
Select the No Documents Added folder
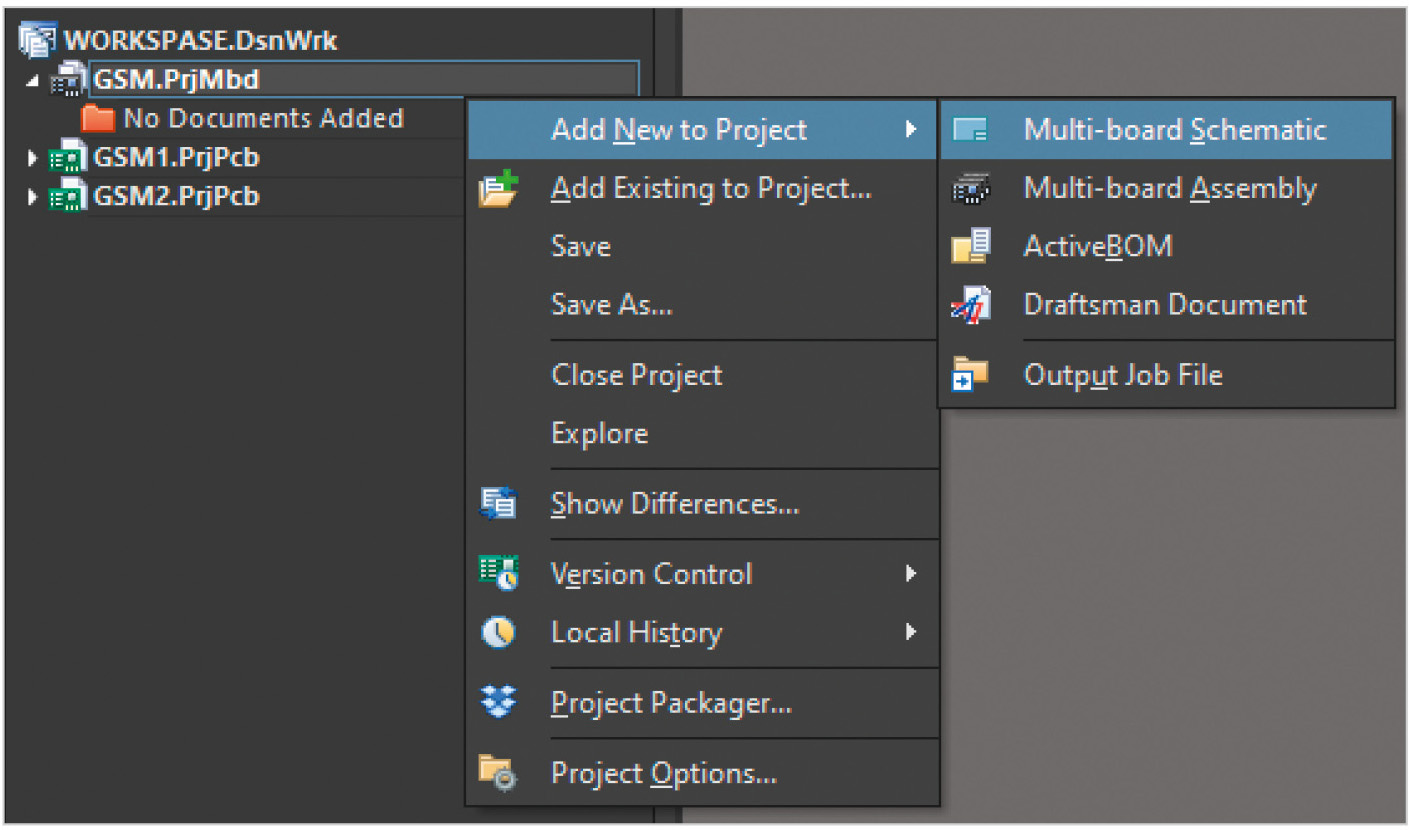262,119
